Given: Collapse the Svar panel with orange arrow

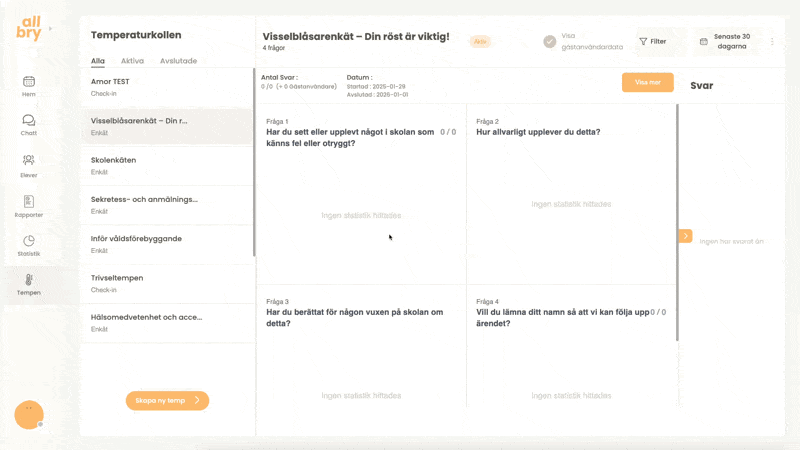Looking at the screenshot, I should tap(685, 236).
